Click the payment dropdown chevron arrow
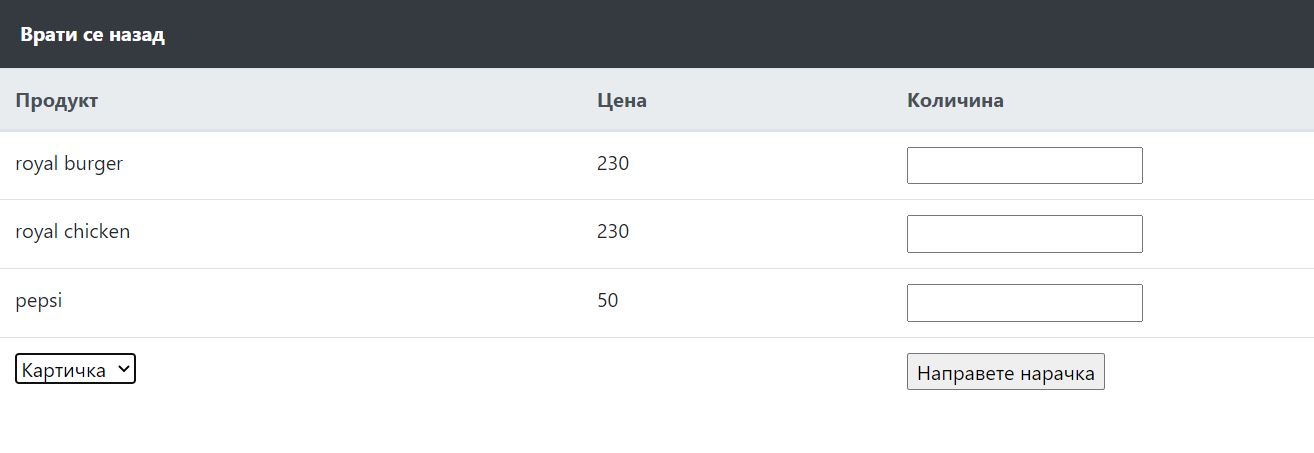Screen dimensions: 1314x453 pyautogui.click(x=123, y=369)
